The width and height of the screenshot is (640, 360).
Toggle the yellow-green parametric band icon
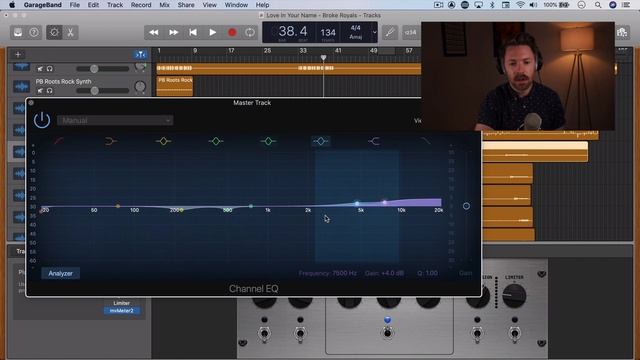[163, 141]
